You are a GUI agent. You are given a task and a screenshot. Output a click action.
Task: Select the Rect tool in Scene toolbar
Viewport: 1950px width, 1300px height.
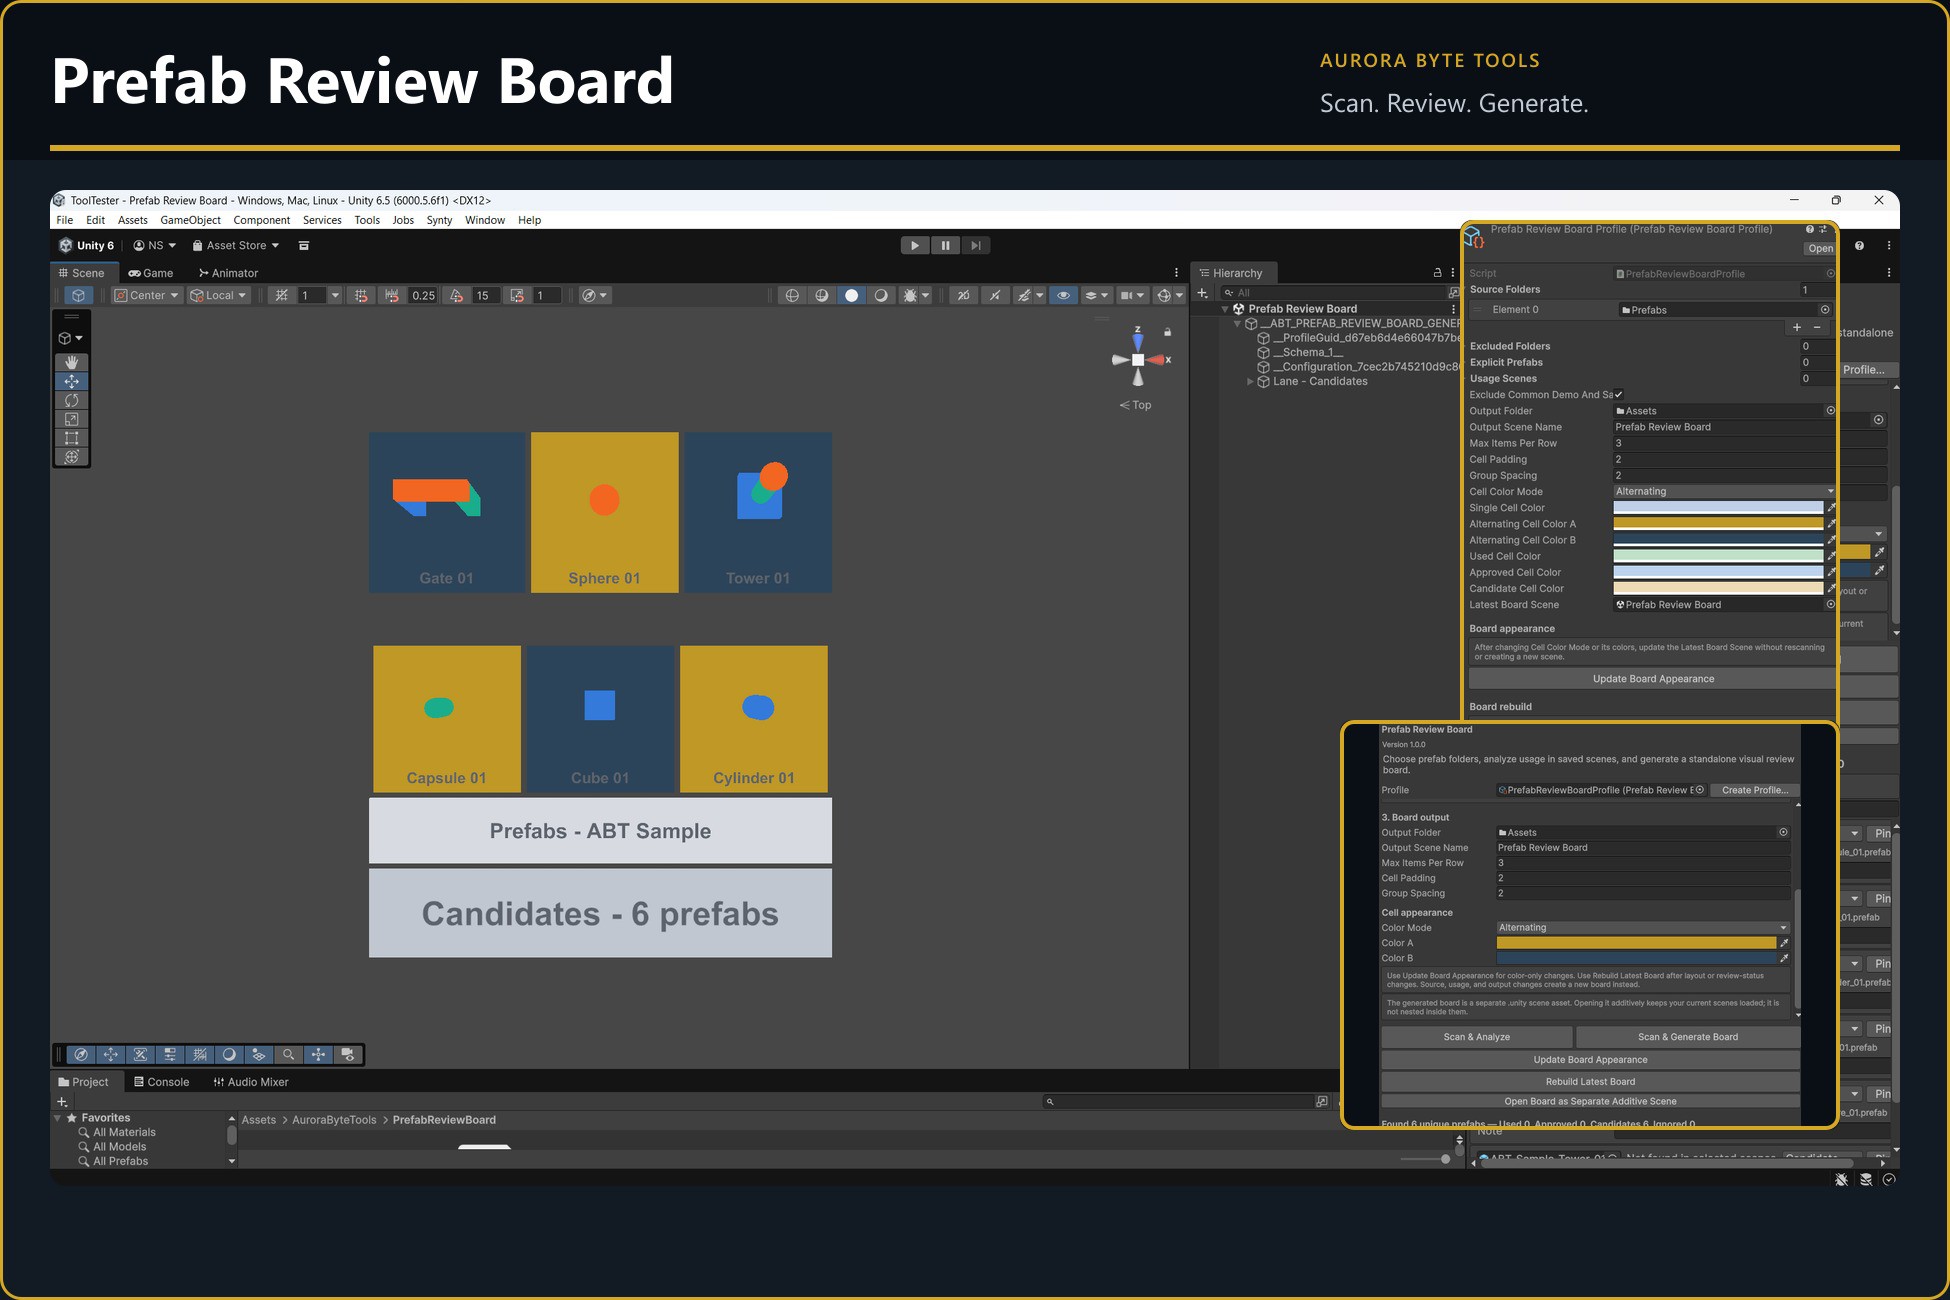[x=72, y=438]
